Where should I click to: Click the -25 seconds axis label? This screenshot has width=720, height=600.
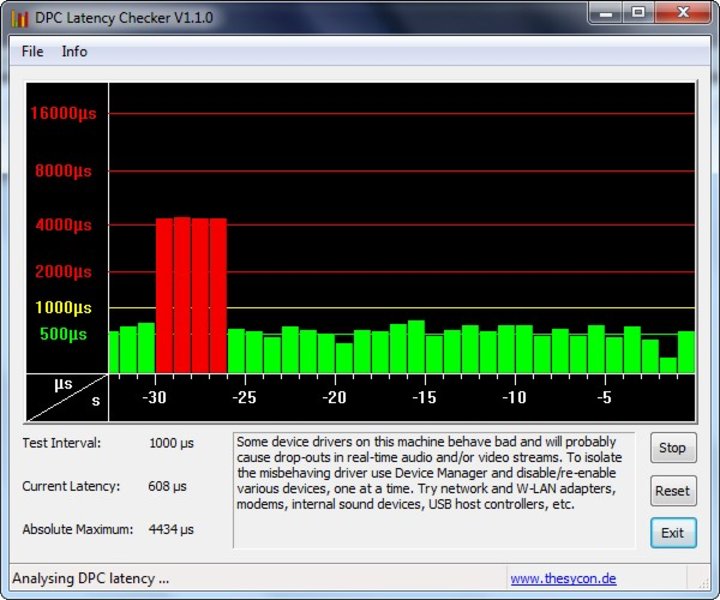(x=244, y=397)
